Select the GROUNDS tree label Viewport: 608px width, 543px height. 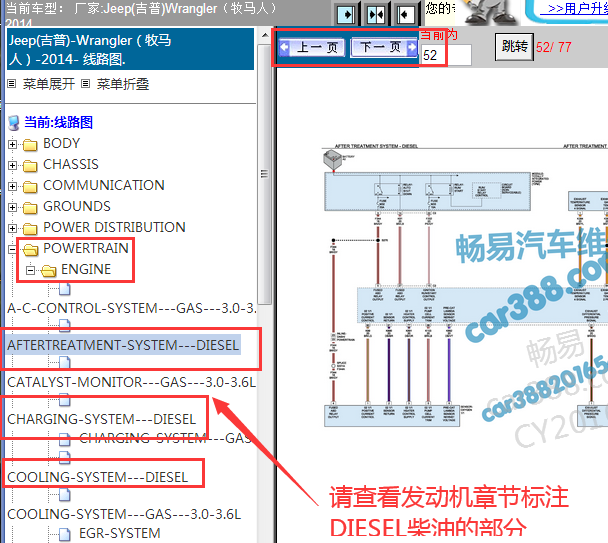coord(77,206)
